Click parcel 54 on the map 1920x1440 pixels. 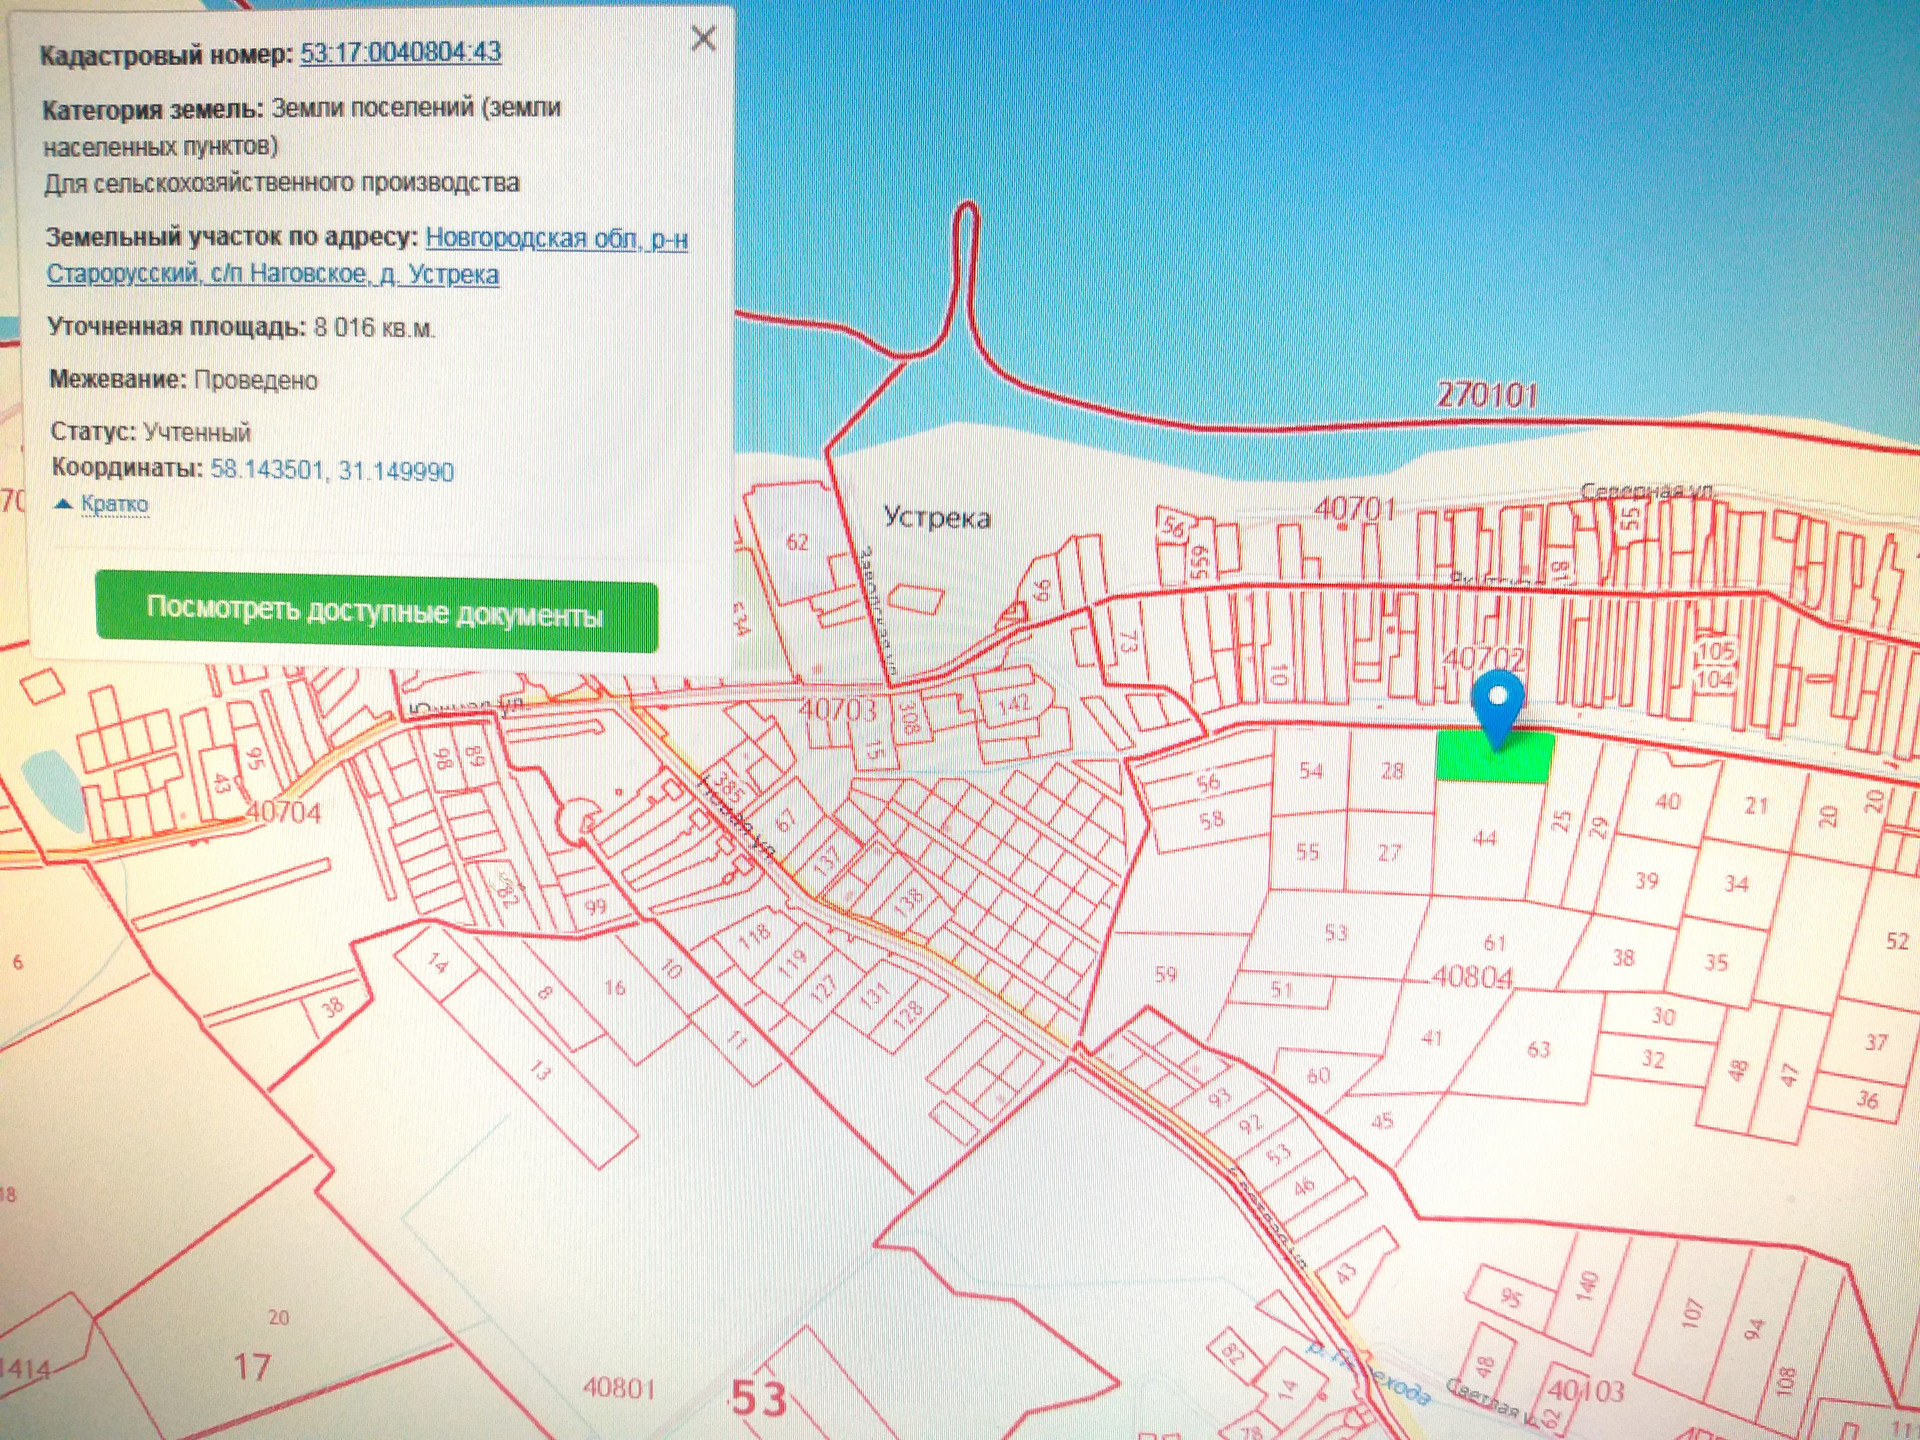(x=1310, y=770)
